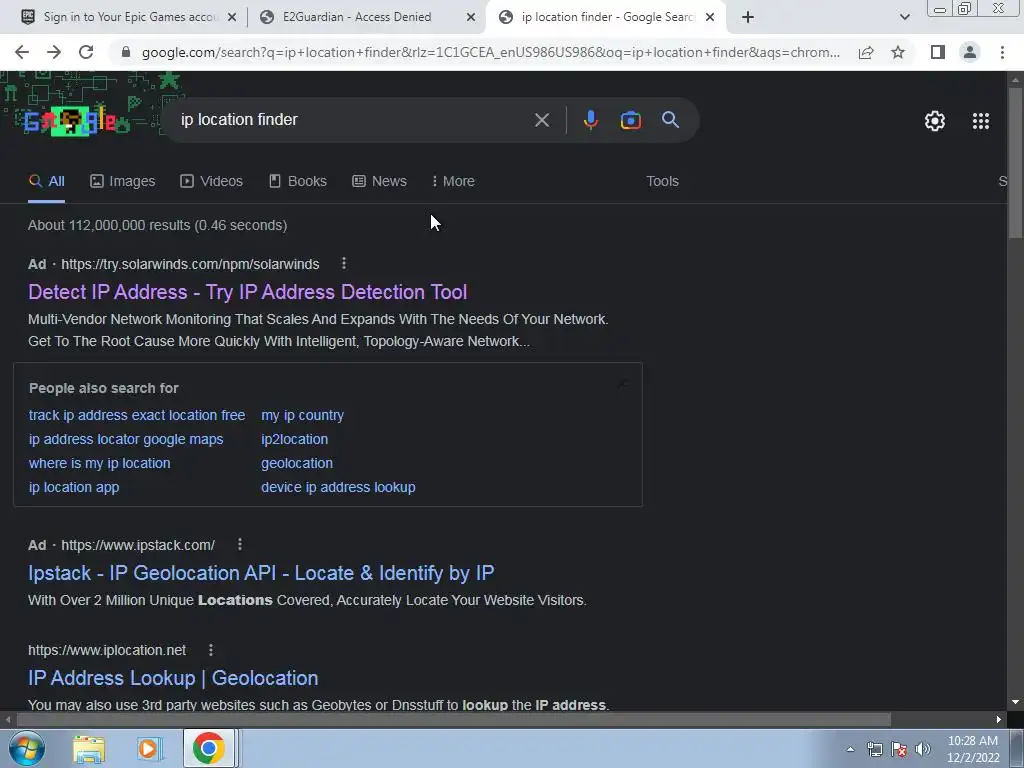Open the Google apps grid
Screen dimensions: 1024x768
[980, 121]
